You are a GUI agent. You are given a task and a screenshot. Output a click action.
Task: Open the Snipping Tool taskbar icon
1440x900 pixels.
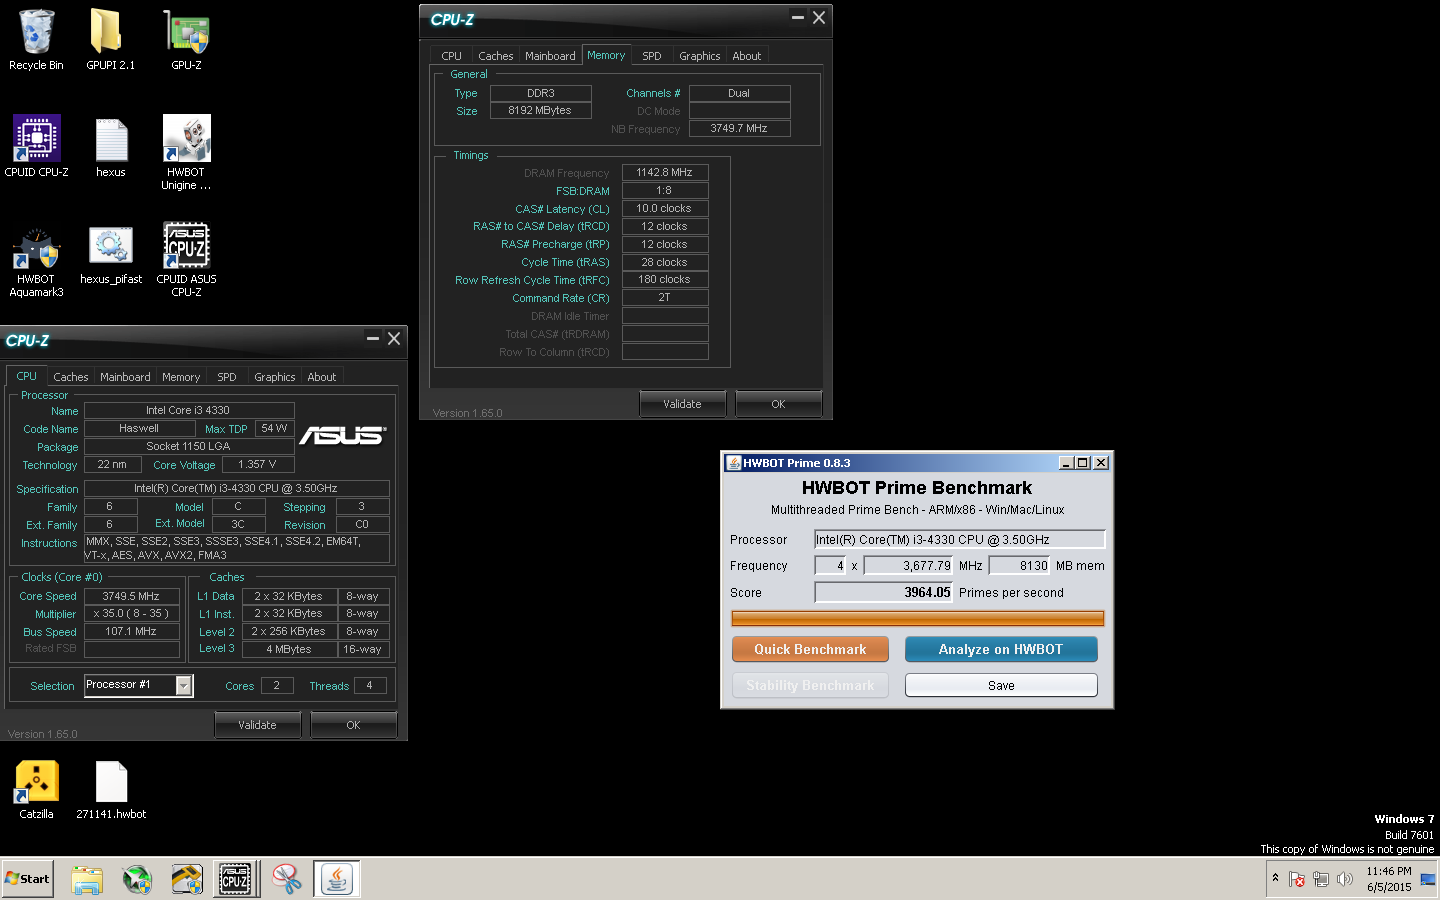pyautogui.click(x=287, y=879)
